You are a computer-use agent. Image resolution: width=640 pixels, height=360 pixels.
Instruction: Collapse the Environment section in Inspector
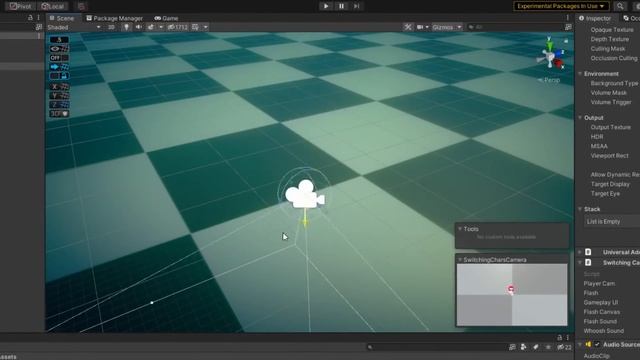(580, 74)
